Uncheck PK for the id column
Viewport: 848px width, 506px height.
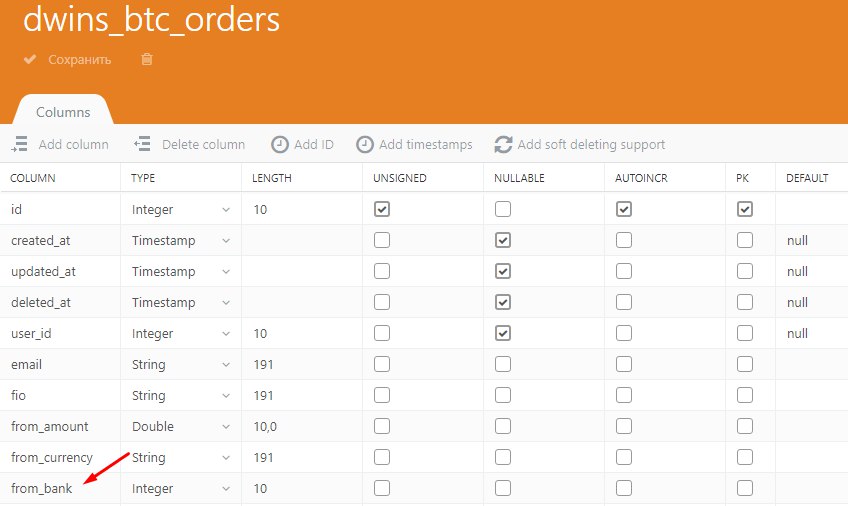click(745, 209)
